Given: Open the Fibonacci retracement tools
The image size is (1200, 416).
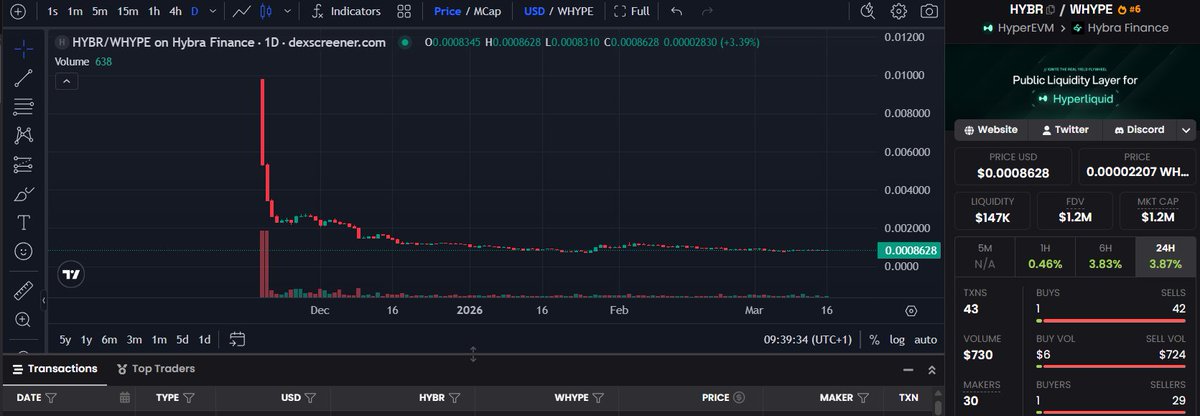Looking at the screenshot, I should click(x=23, y=105).
